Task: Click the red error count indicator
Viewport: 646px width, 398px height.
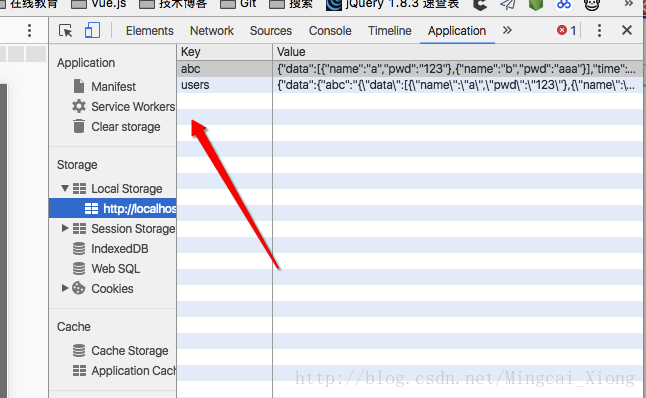Action: point(566,30)
